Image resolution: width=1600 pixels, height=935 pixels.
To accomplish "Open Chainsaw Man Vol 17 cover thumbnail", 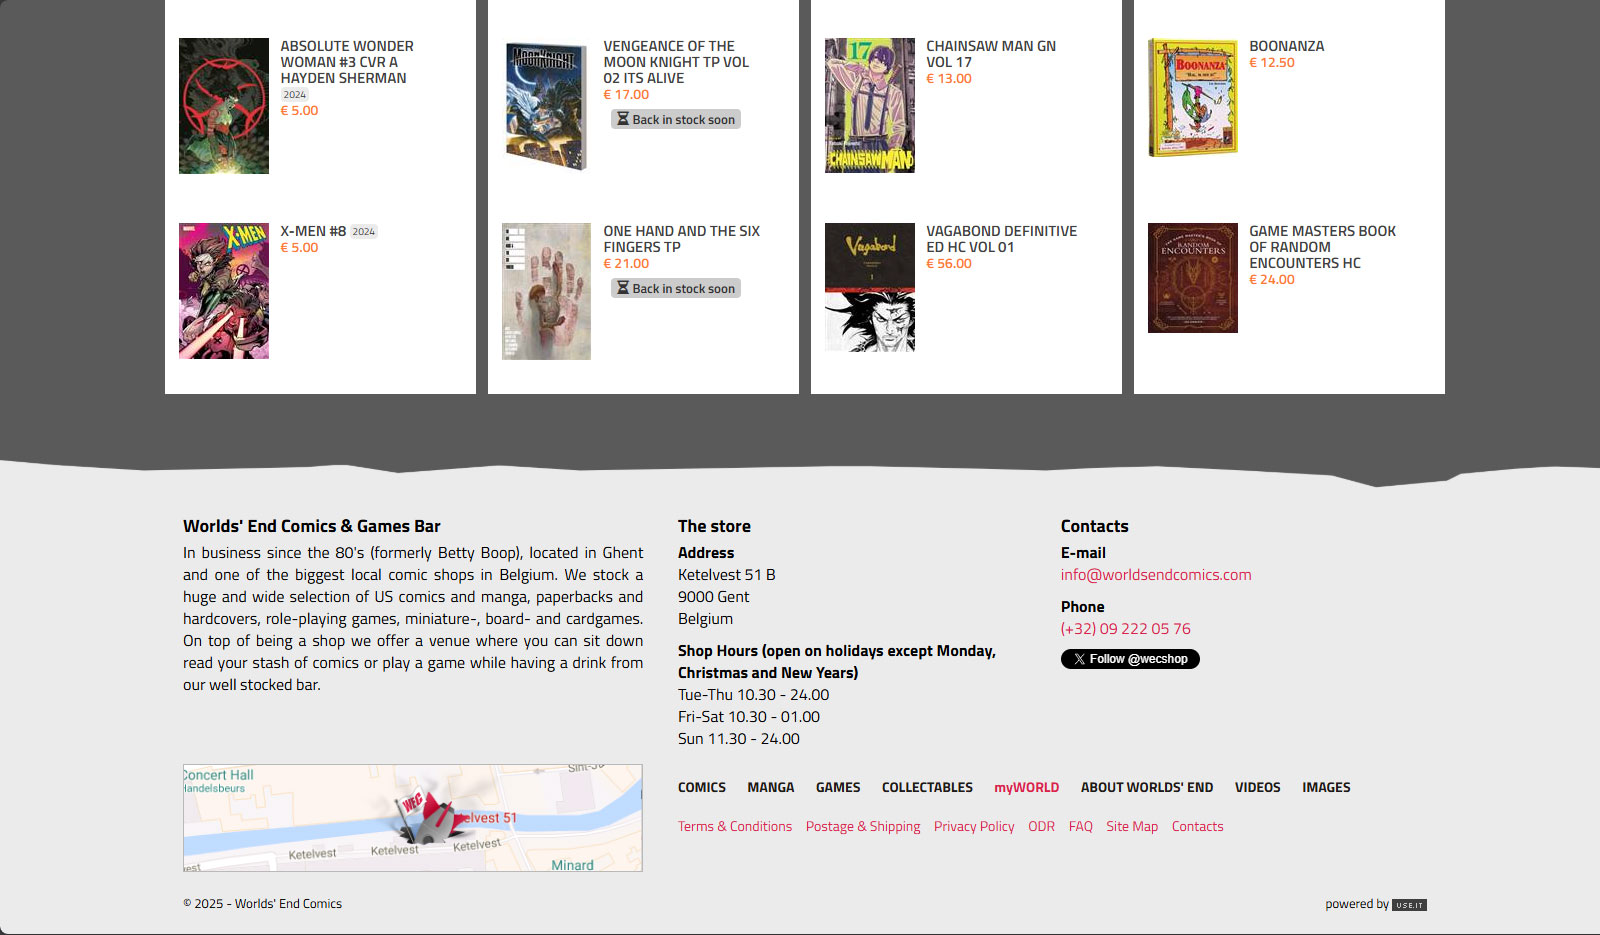I will [869, 106].
